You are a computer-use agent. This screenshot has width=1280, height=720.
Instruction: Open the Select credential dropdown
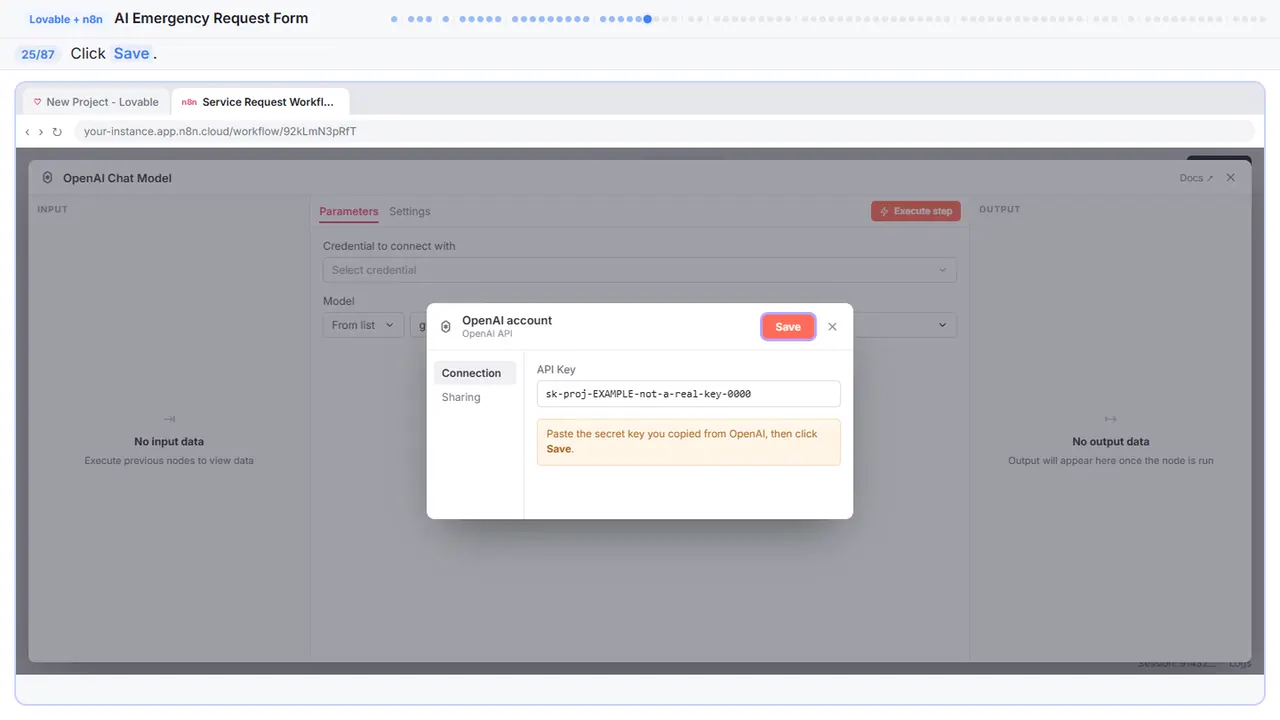(639, 270)
